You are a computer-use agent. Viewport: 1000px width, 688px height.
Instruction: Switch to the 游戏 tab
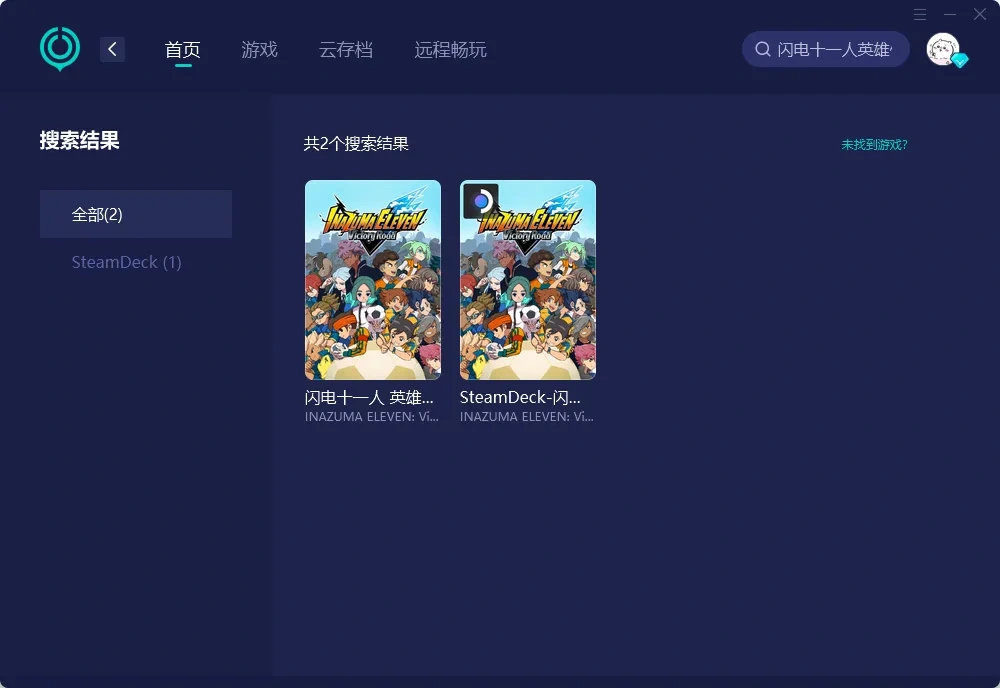pos(260,50)
